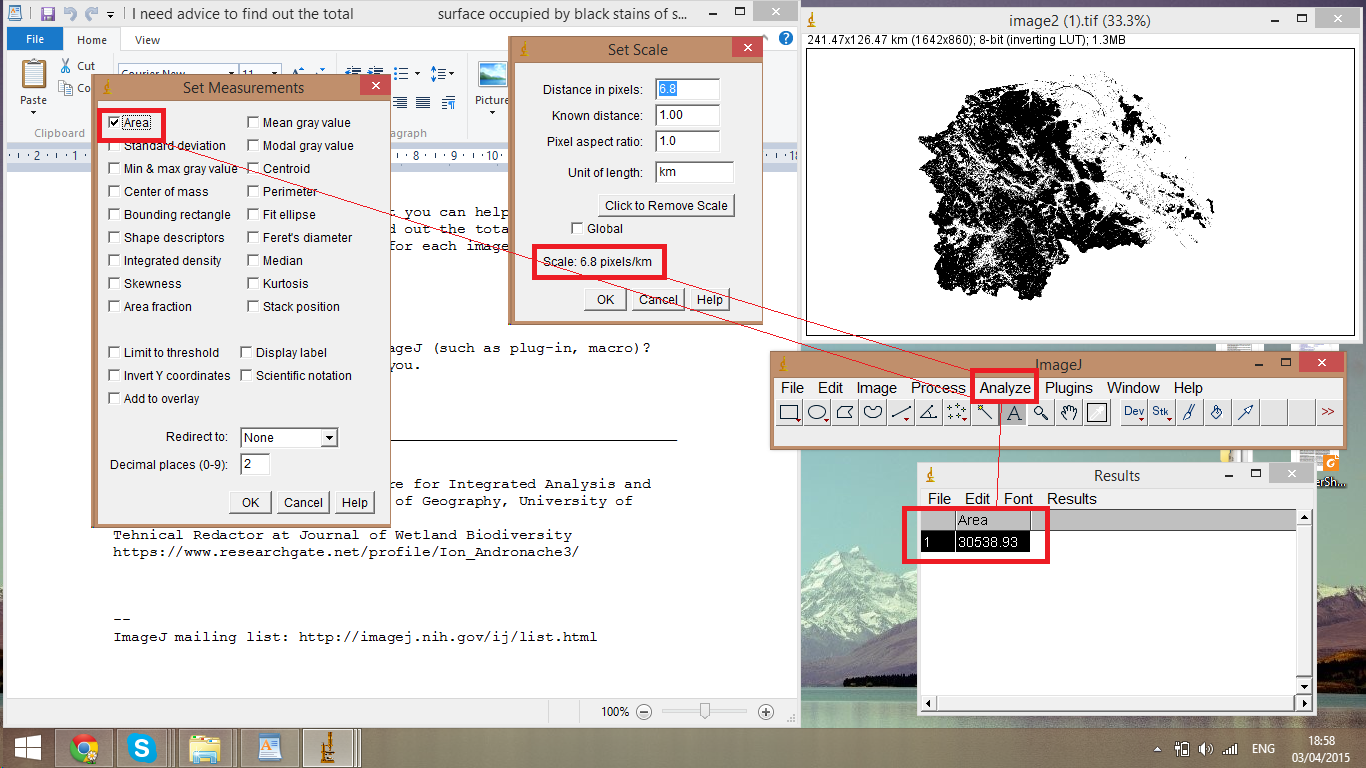Screen dimensions: 1366x768
Task: Choose the Polygon selection tool
Action: click(x=845, y=412)
